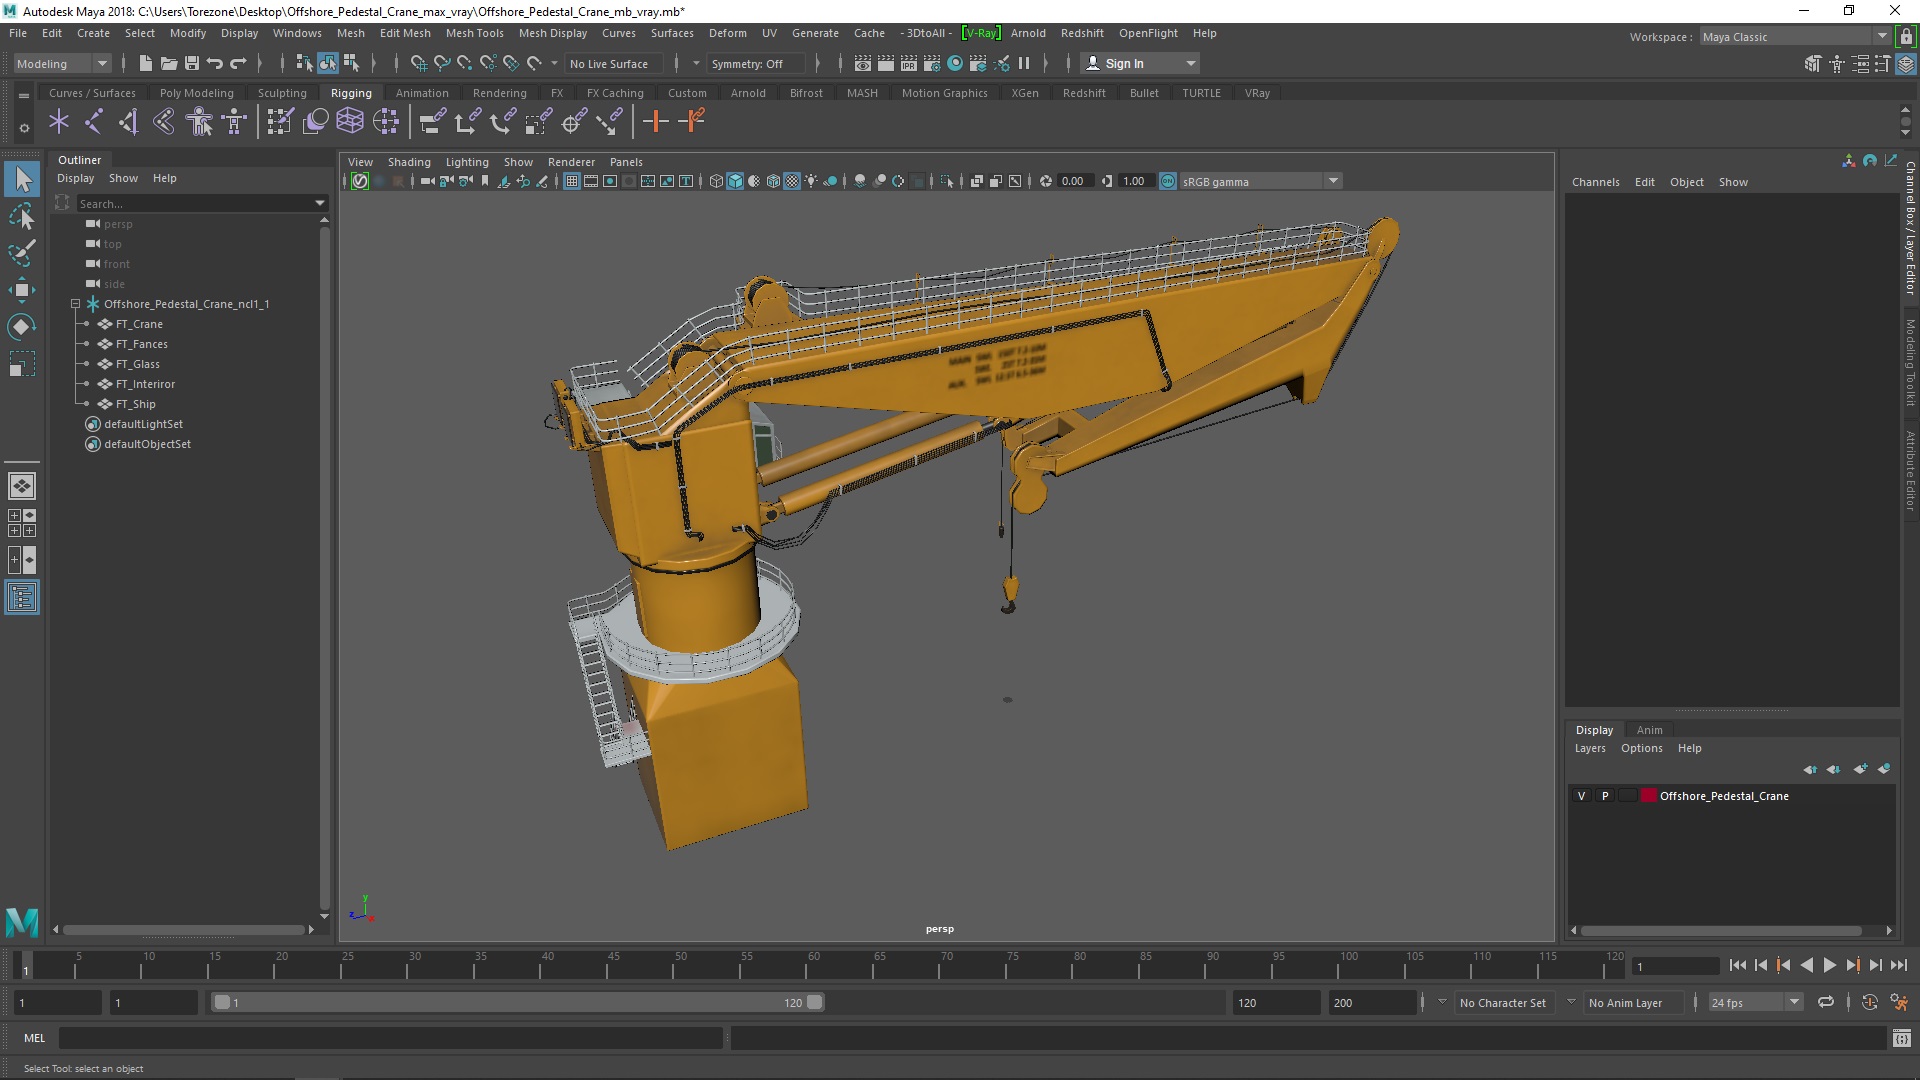The image size is (1920, 1080).
Task: Click the exposure value 1.00 slider area
Action: click(x=1131, y=181)
